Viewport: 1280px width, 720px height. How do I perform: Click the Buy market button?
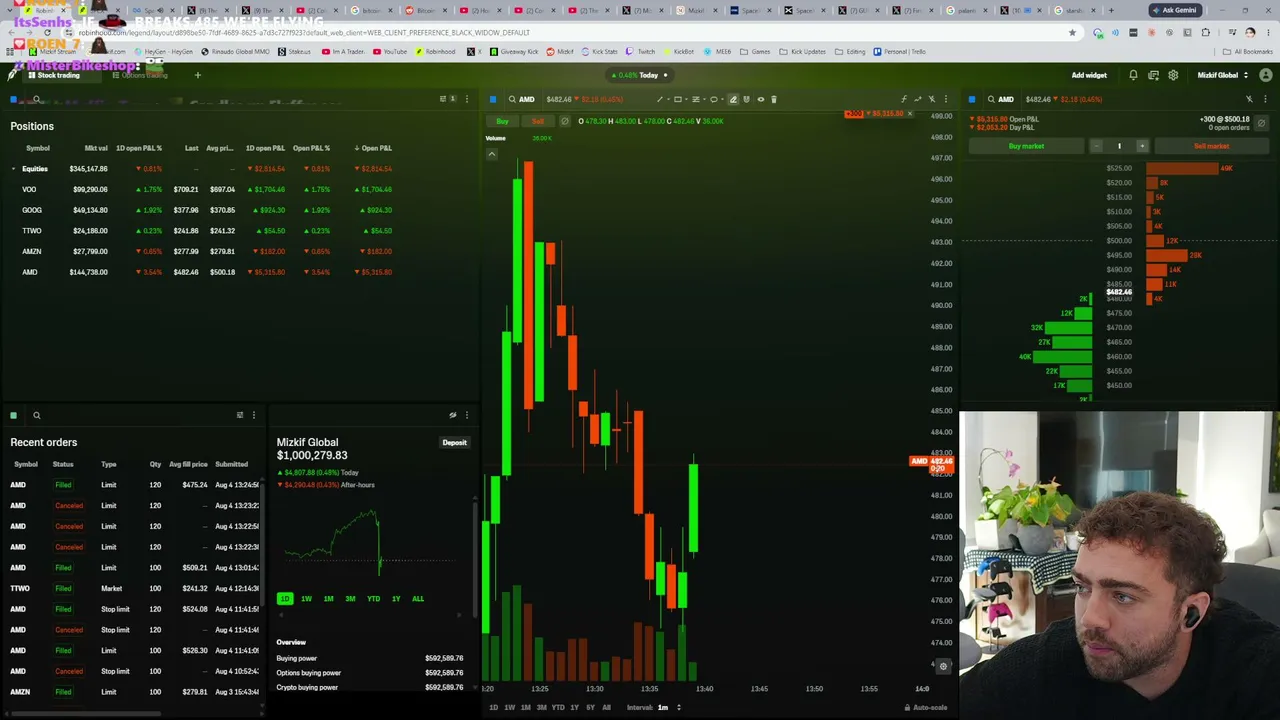tap(1026, 146)
